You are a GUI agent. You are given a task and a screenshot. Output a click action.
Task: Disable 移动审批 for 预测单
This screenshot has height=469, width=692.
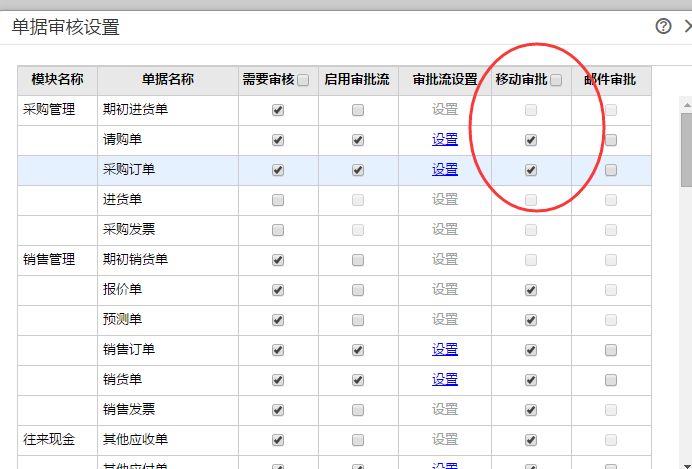pyautogui.click(x=531, y=320)
